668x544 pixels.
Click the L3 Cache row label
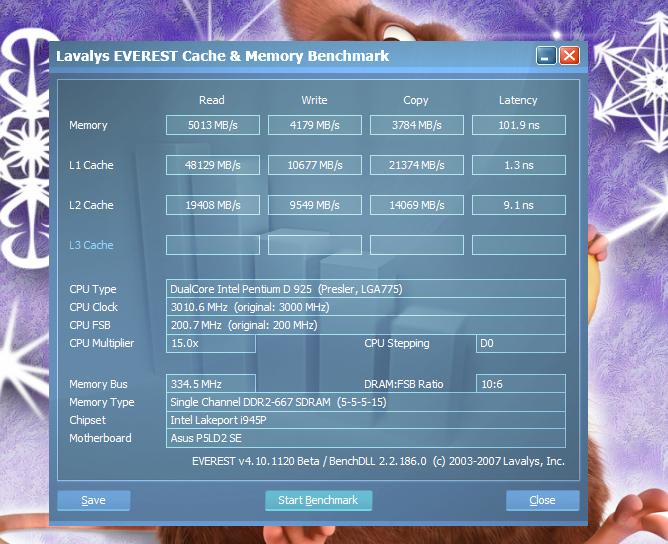point(91,245)
